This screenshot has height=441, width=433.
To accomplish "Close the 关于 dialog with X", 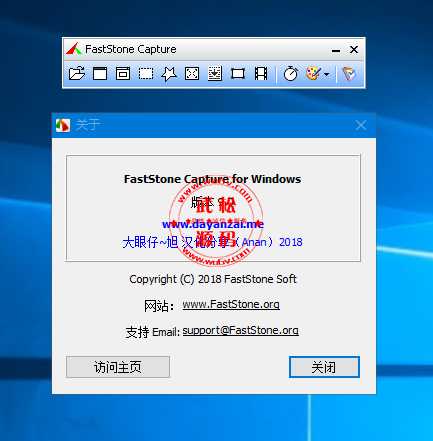I will tap(361, 125).
